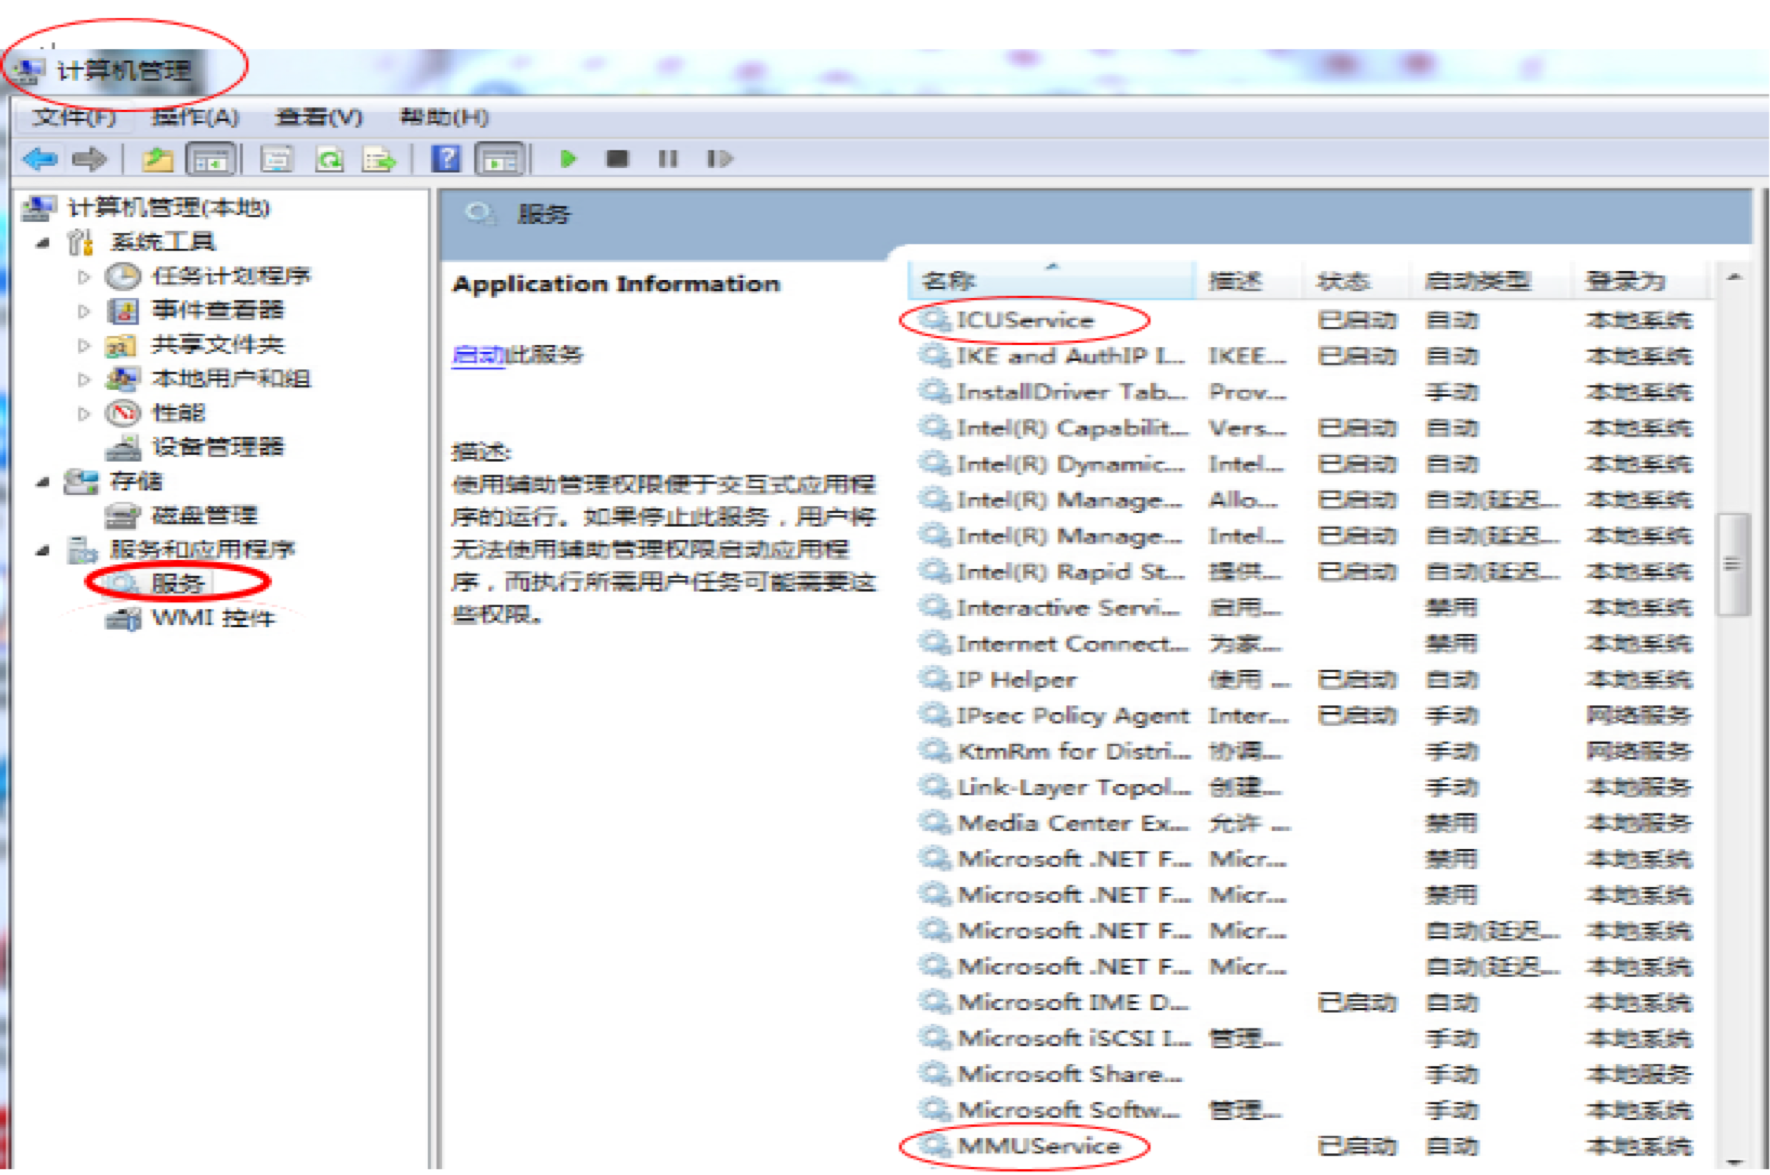This screenshot has height=1175, width=1770.
Task: Select the MMUService service name
Action: (1039, 1145)
